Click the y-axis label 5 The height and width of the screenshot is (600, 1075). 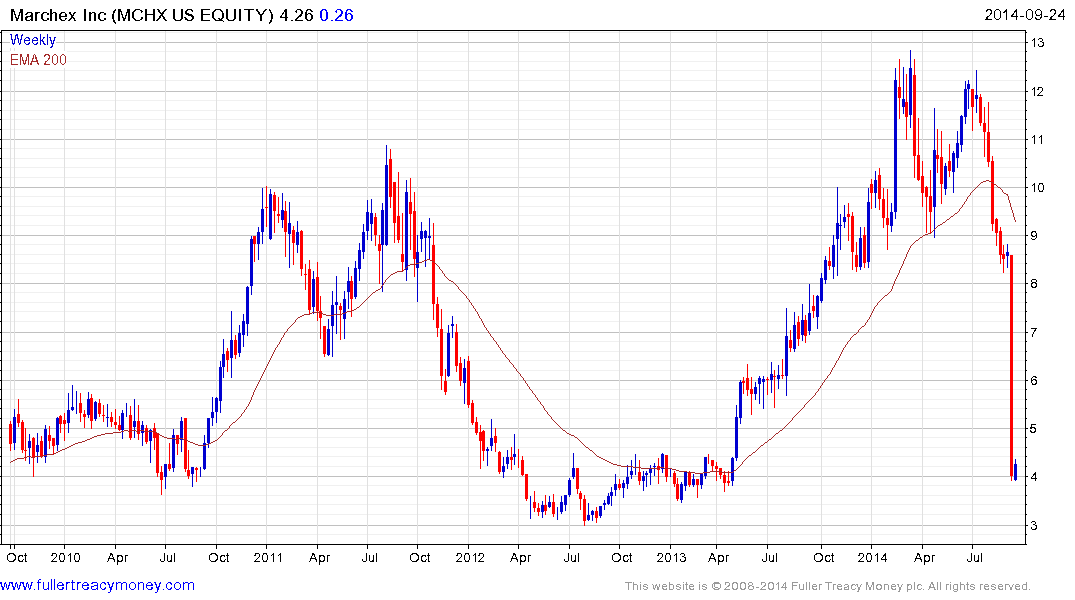[x=1034, y=429]
